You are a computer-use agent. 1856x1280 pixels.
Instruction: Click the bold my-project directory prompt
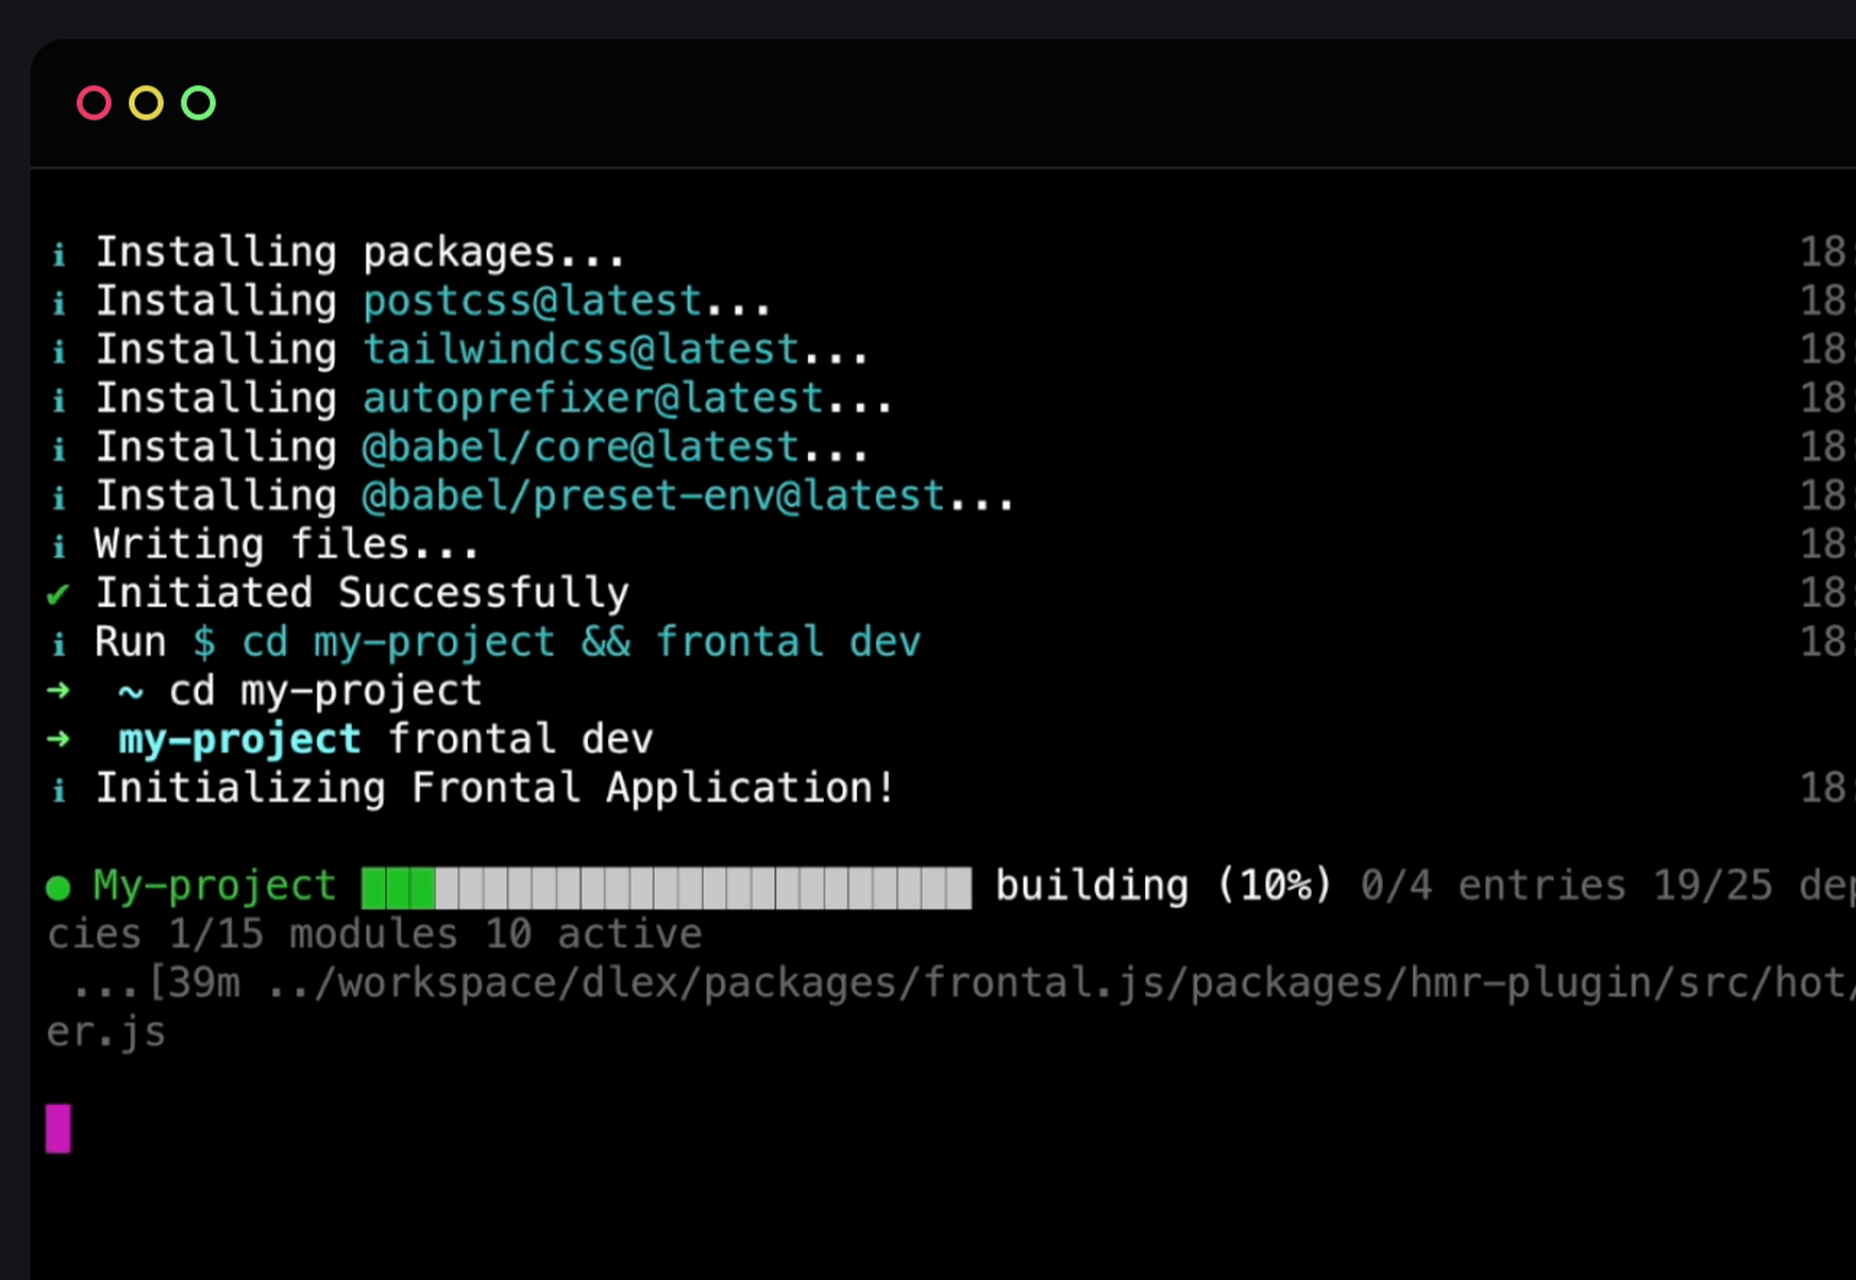click(x=239, y=740)
